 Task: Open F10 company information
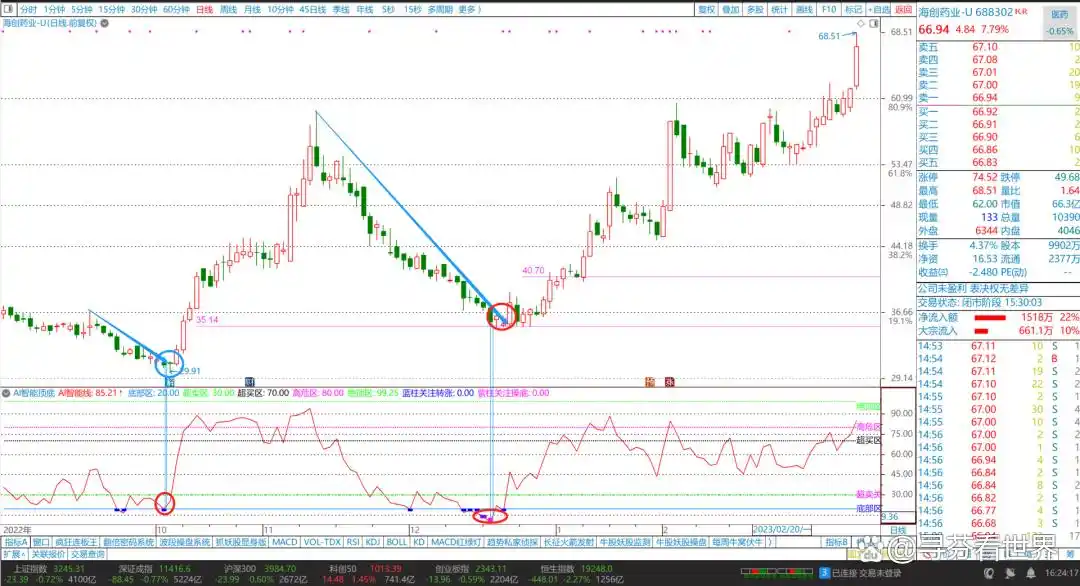coord(828,8)
